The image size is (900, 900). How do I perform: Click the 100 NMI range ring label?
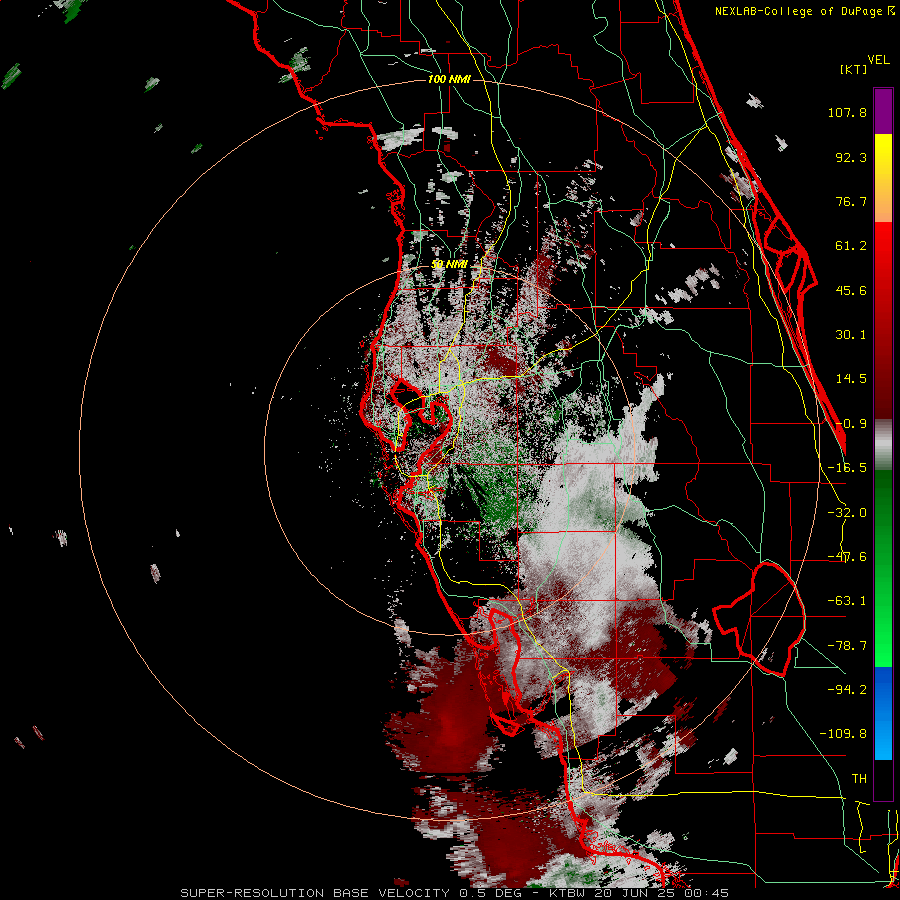(449, 79)
